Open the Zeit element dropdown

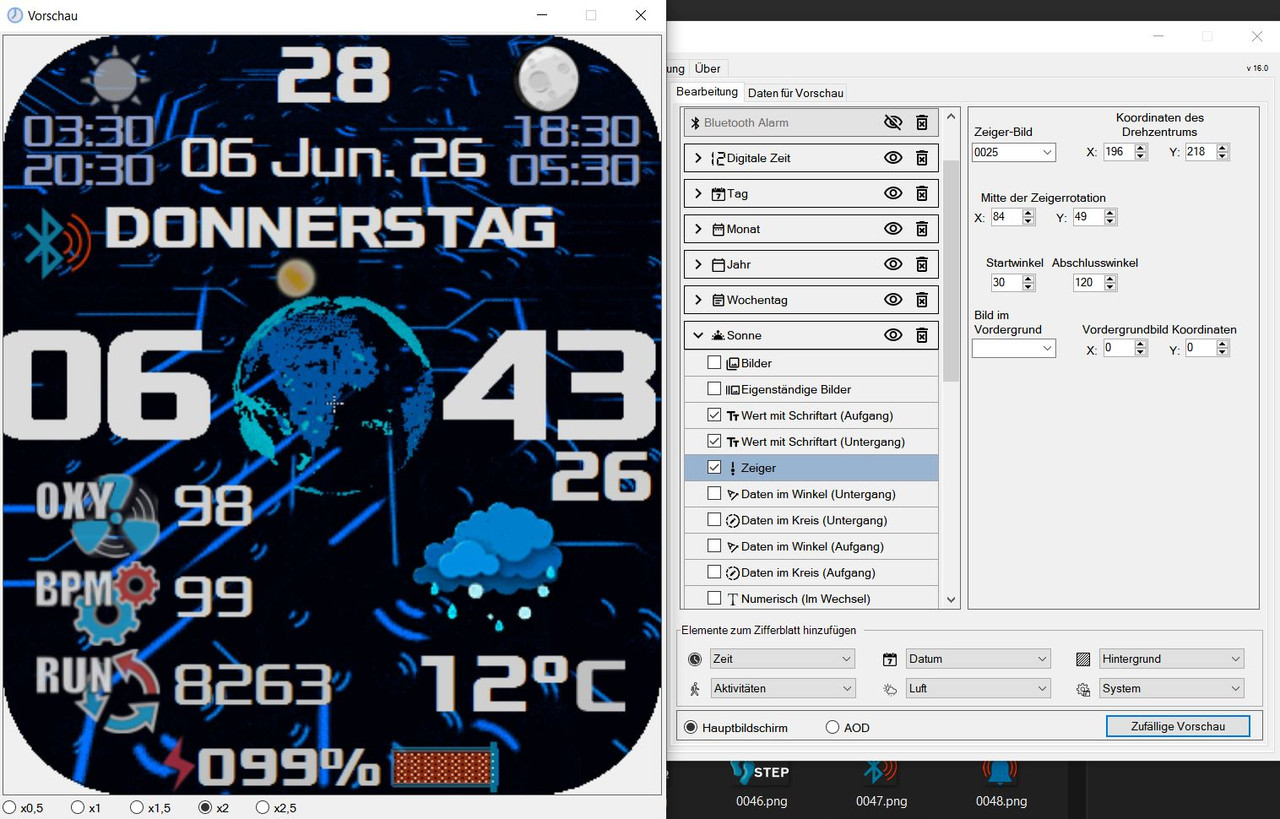(x=782, y=659)
